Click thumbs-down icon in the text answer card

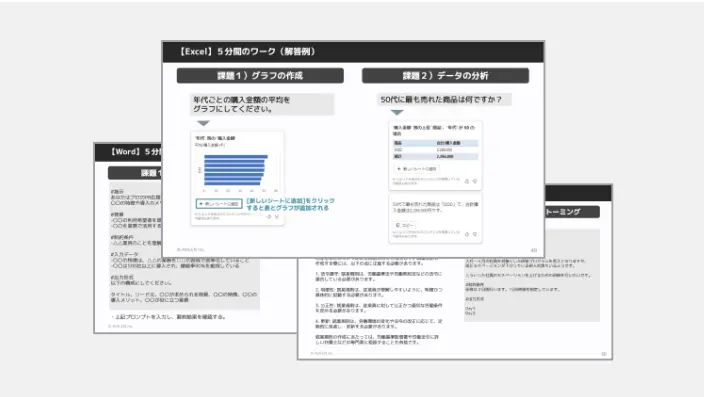coord(475,234)
